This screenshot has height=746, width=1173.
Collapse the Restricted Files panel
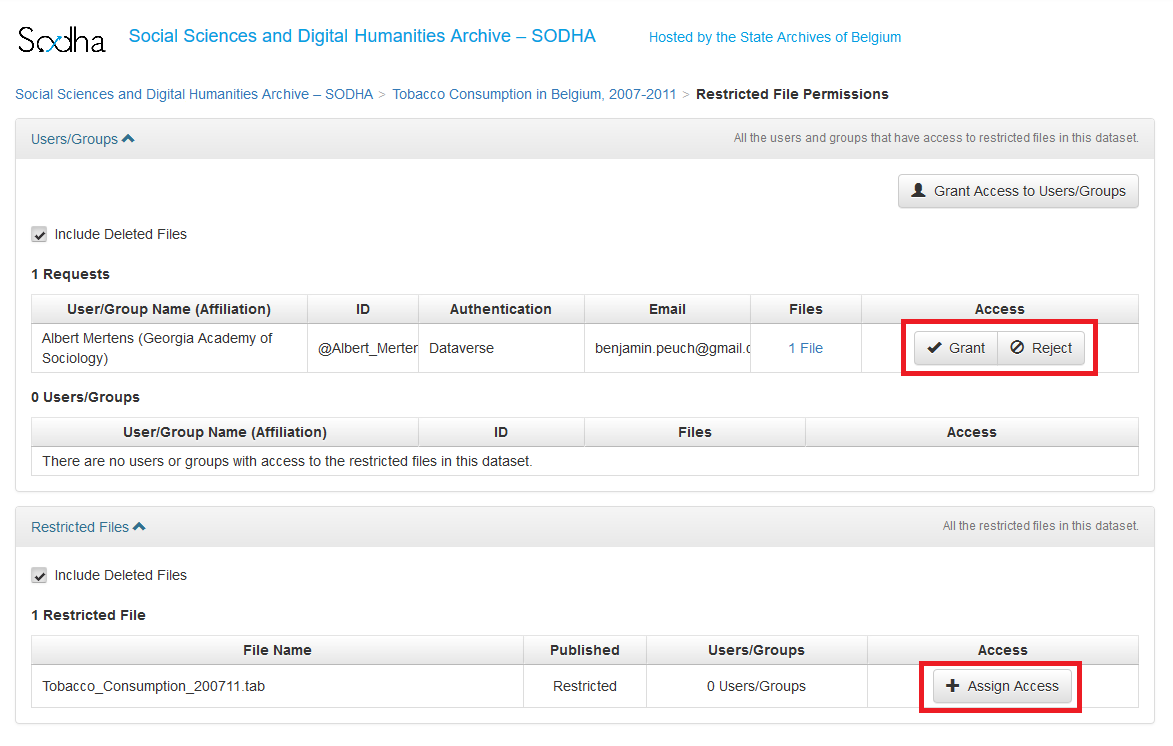(88, 528)
